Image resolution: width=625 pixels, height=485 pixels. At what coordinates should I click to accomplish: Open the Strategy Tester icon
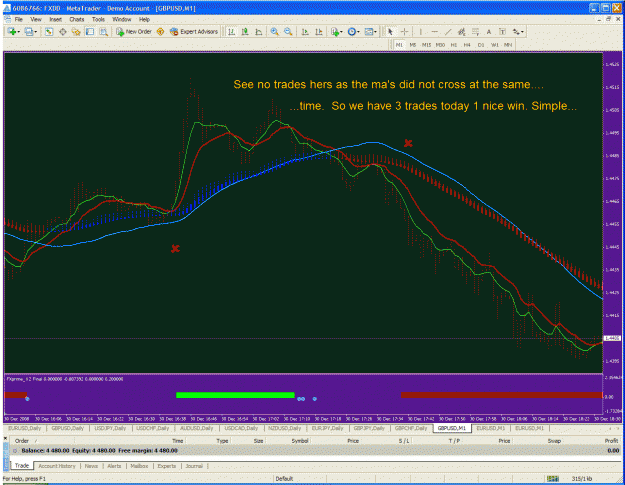(x=104, y=32)
